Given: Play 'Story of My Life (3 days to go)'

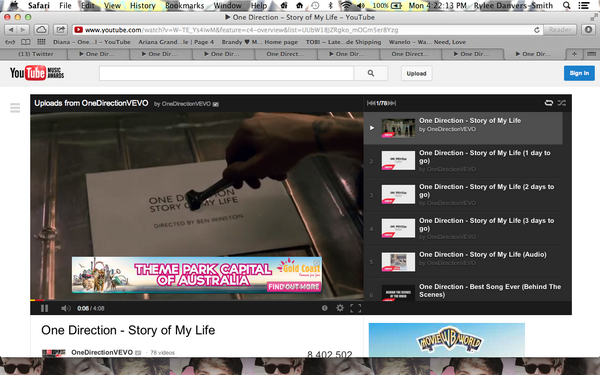Looking at the screenshot, I should point(463,229).
